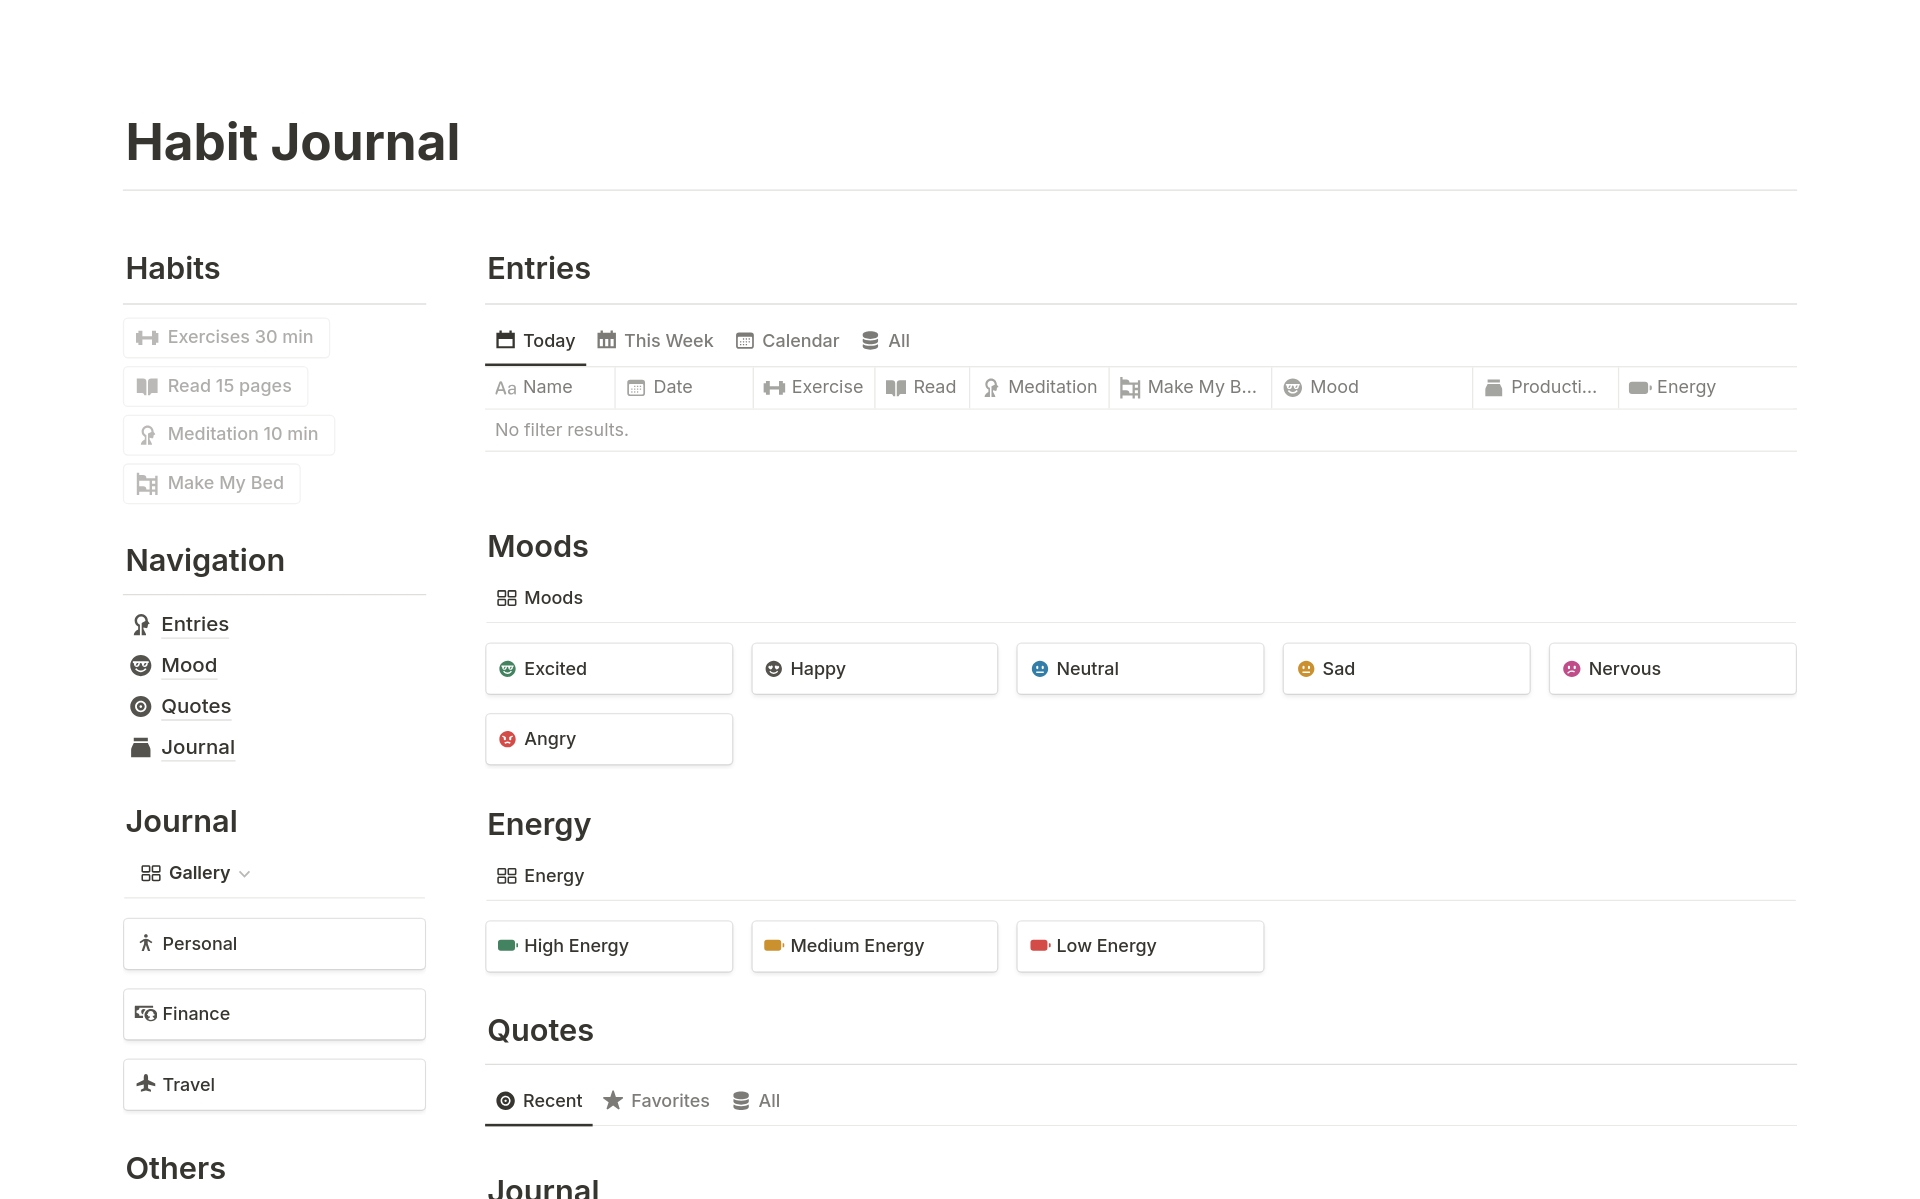Click the Mood column header in Entries
1920x1199 pixels.
1333,388
